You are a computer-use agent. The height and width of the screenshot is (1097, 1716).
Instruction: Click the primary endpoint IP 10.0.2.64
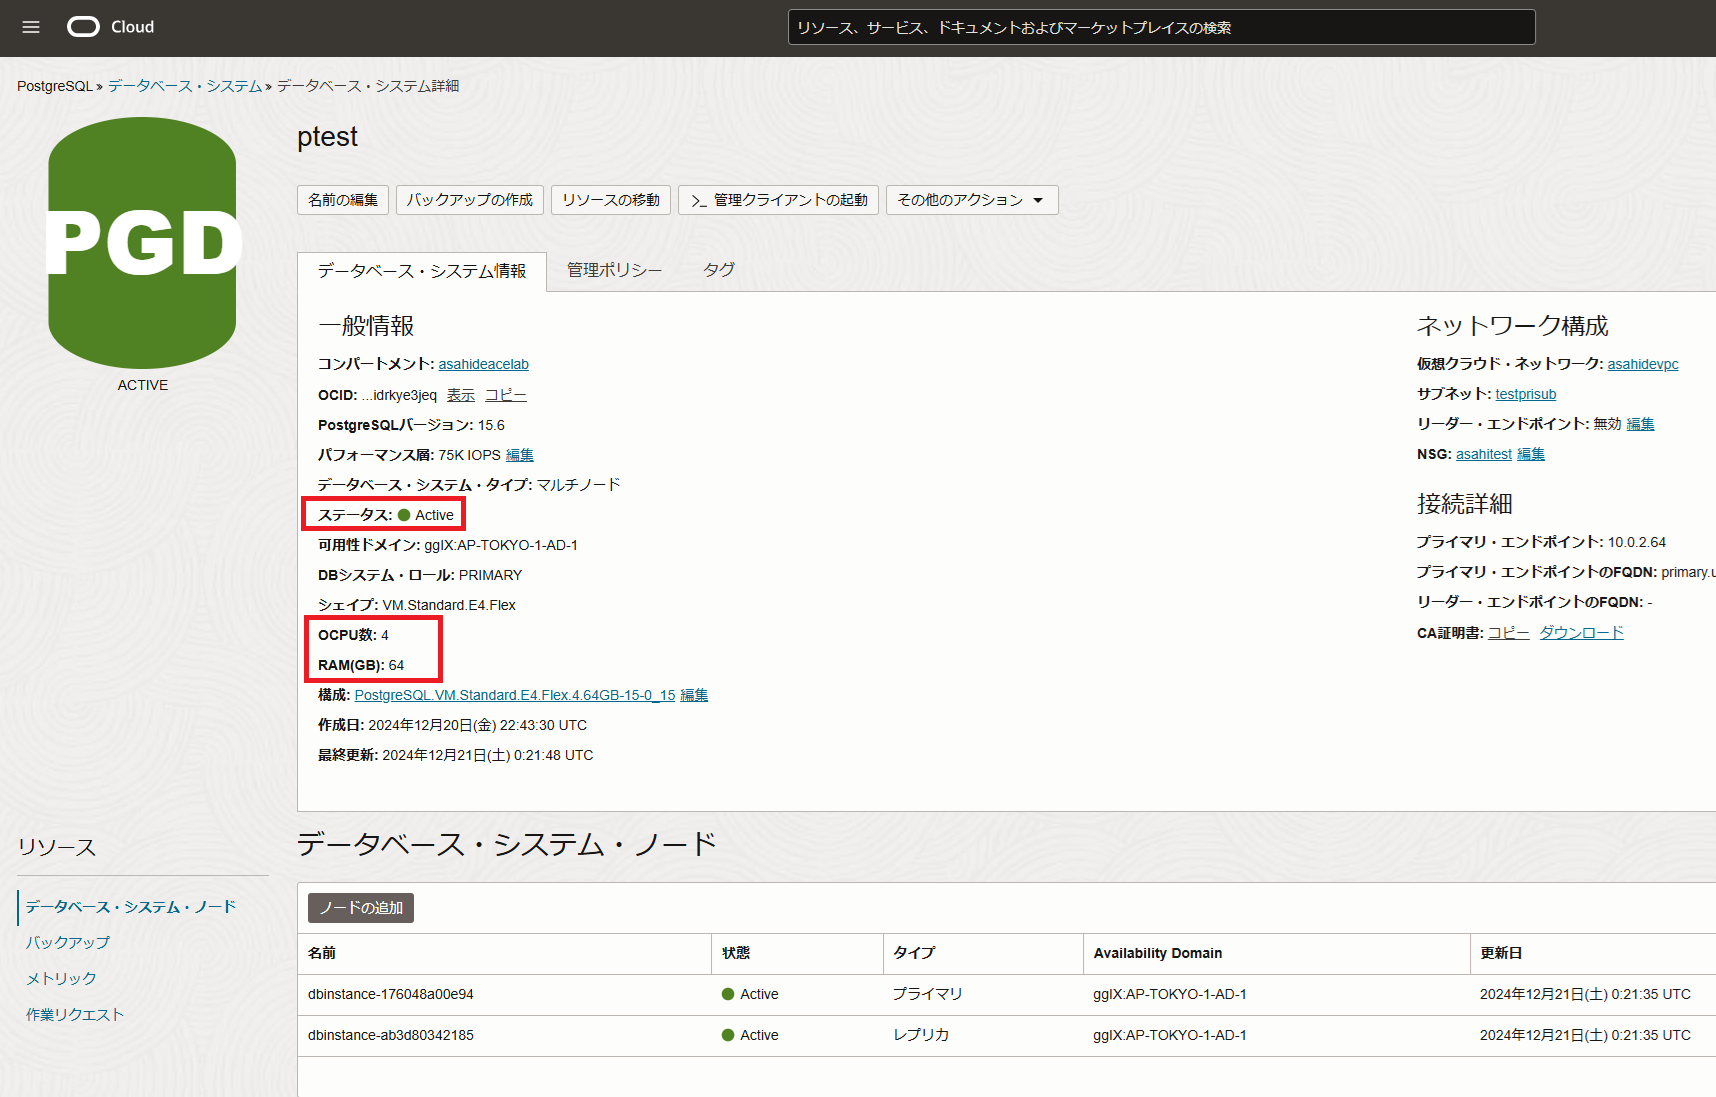coord(1637,542)
